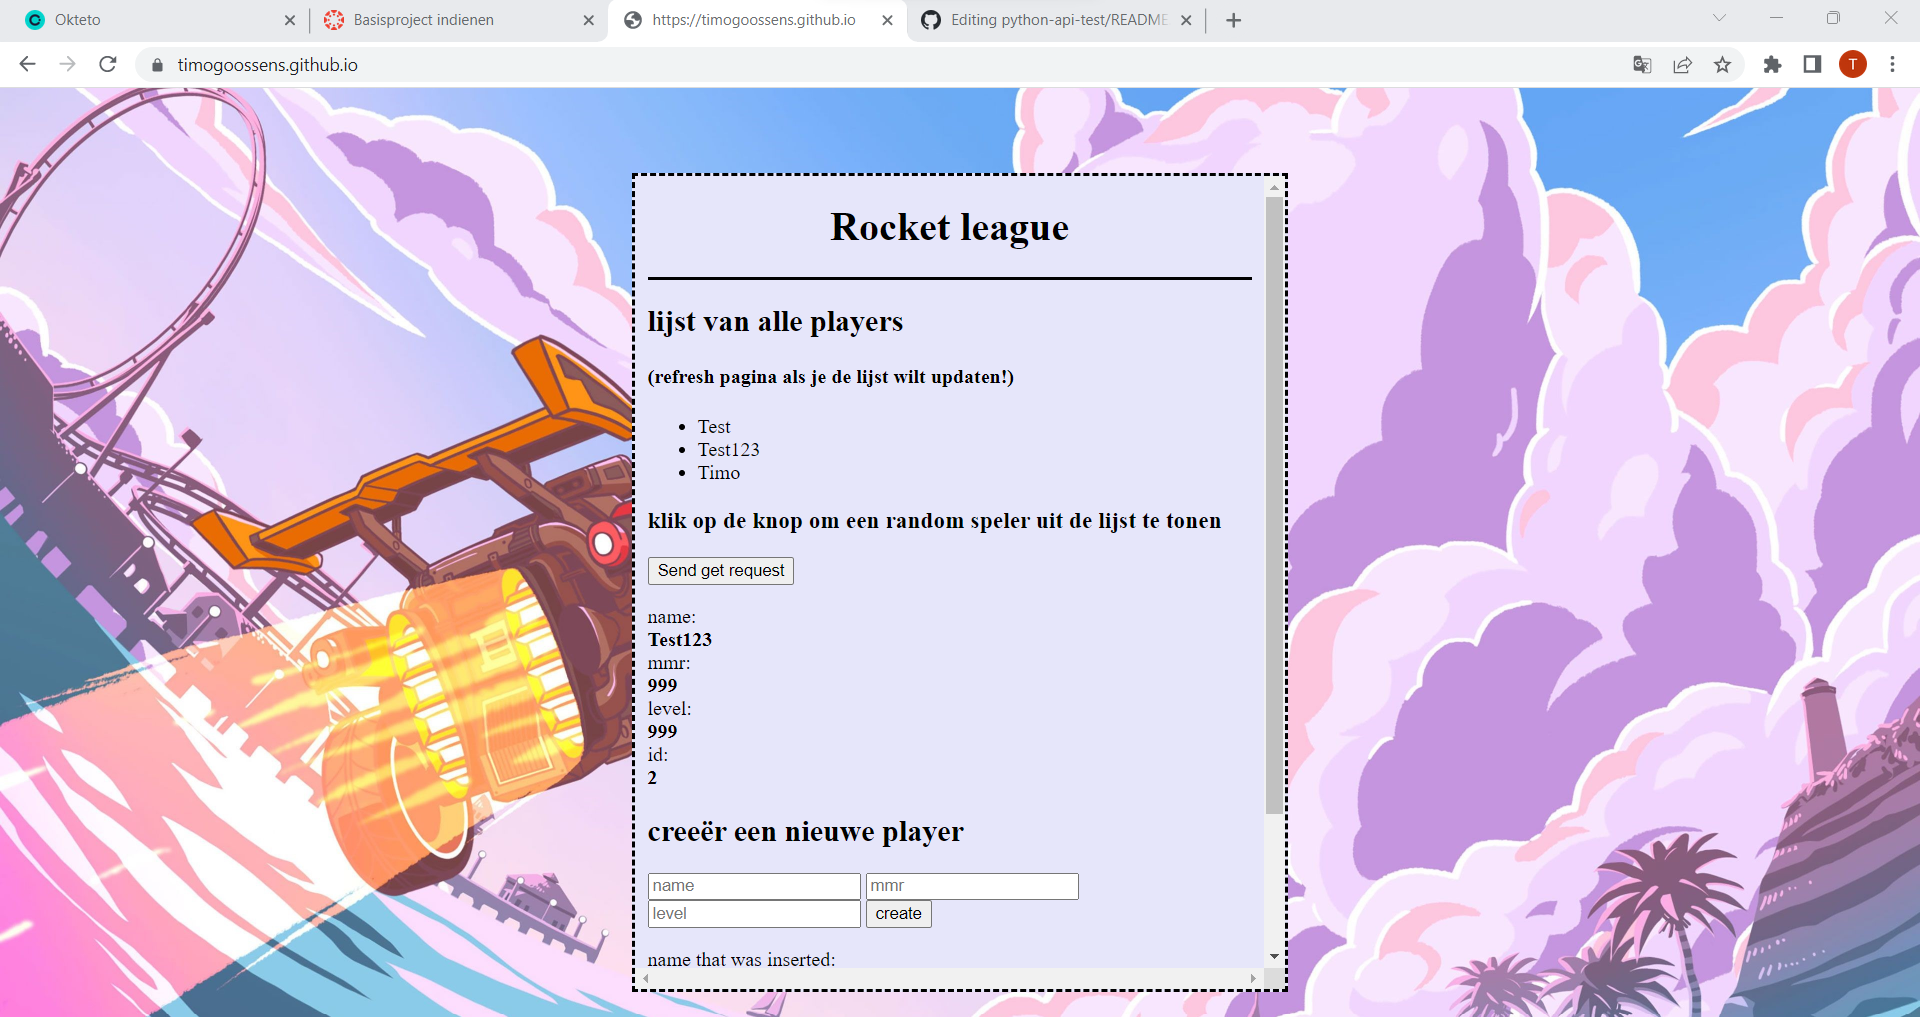1920x1017 pixels.
Task: Click the 'Rocket league' heading
Action: click(x=950, y=227)
